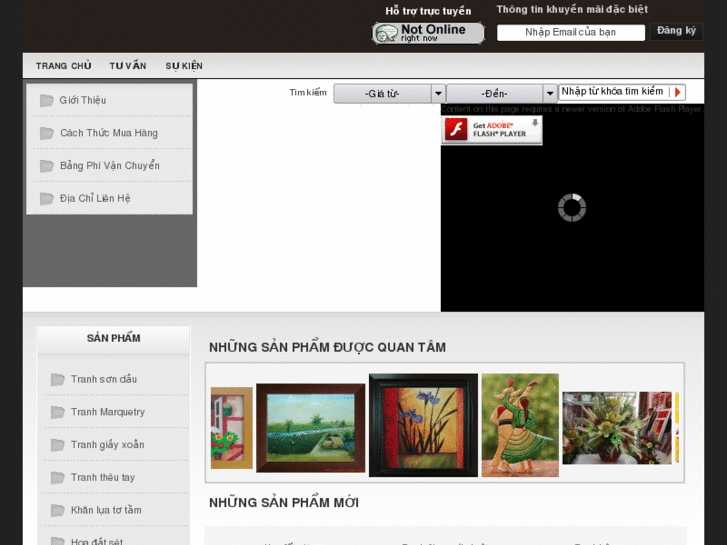This screenshot has width=727, height=545.
Task: Open the dancing couple artwork thumbnail
Action: point(520,425)
